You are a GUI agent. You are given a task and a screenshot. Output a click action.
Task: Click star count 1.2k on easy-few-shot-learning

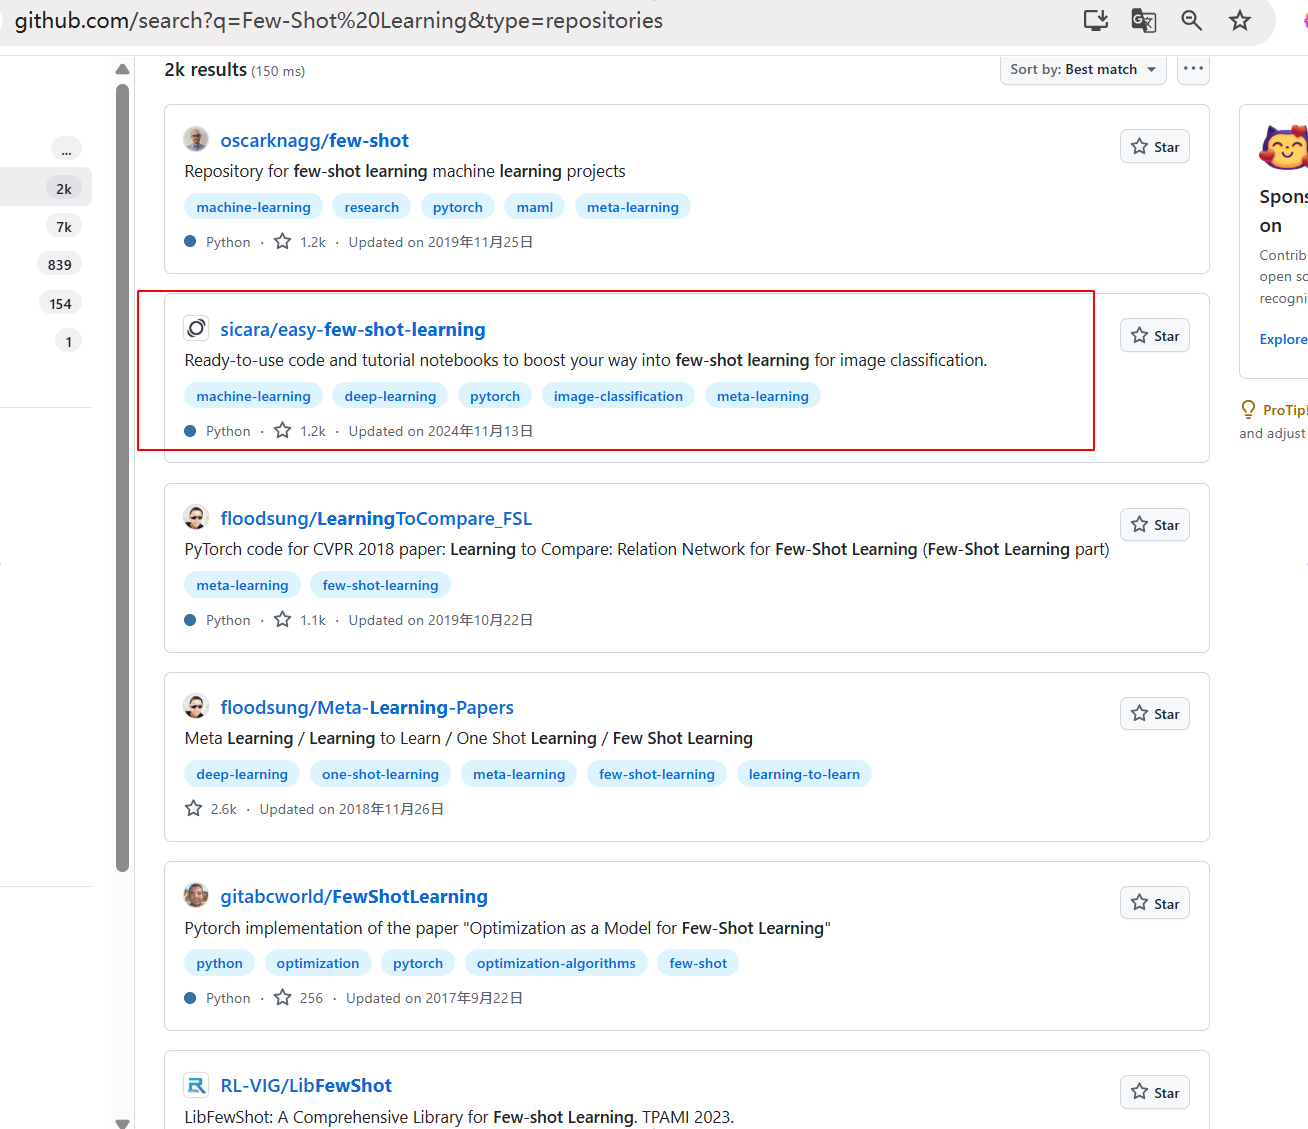pos(300,431)
